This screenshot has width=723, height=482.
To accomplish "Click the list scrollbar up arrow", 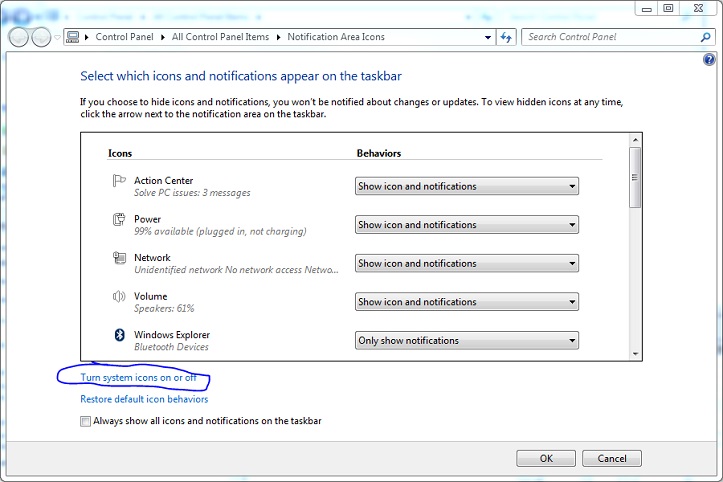I will pyautogui.click(x=635, y=140).
